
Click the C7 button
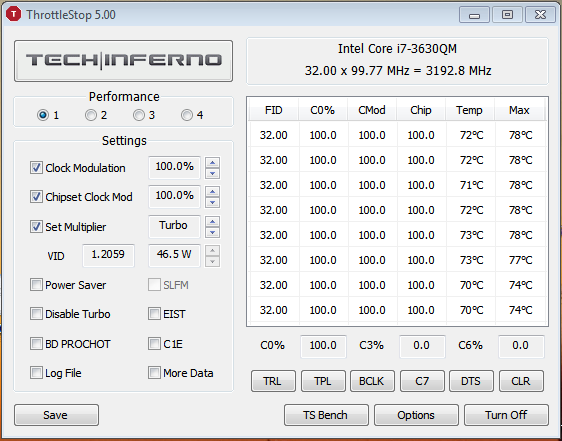[x=422, y=381]
